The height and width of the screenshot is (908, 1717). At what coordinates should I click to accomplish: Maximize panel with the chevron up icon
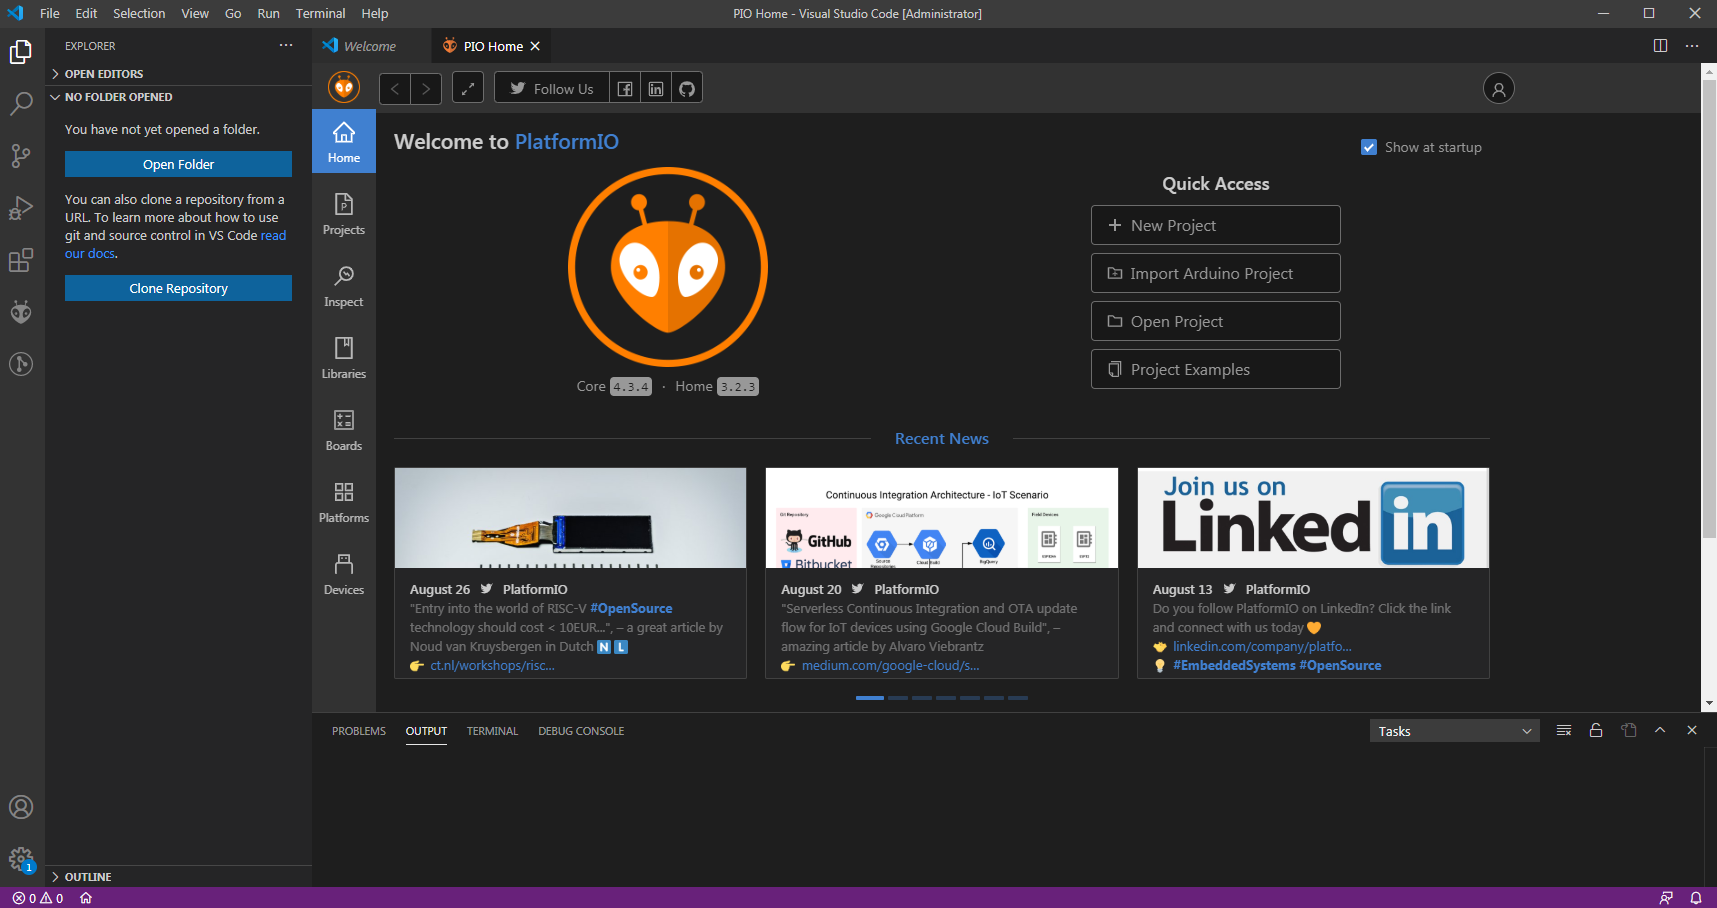coord(1660,731)
